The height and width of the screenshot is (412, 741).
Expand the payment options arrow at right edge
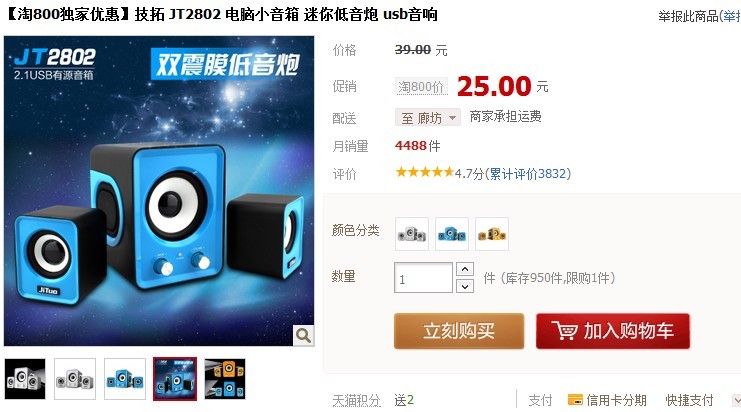pyautogui.click(x=736, y=400)
